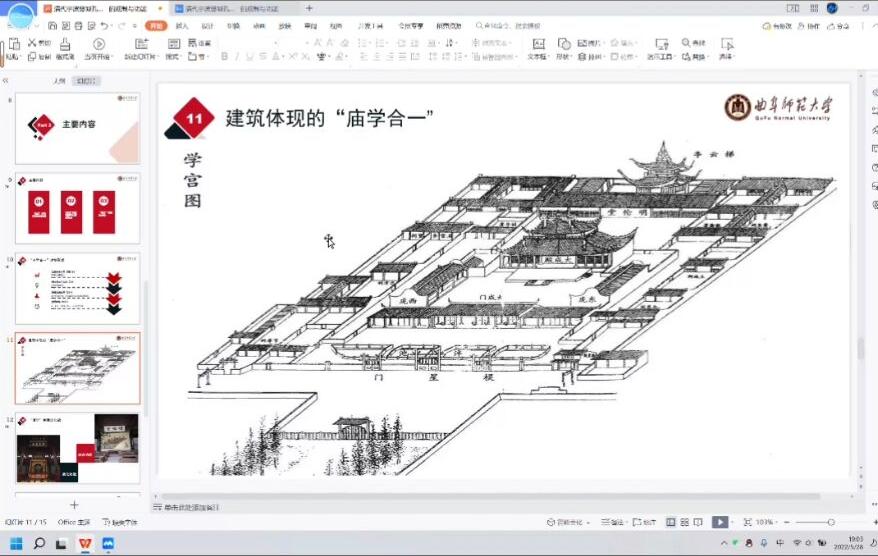Viewport: 878px width, 556px height.
Task: Open the Insert ribbon tab
Action: (181, 26)
